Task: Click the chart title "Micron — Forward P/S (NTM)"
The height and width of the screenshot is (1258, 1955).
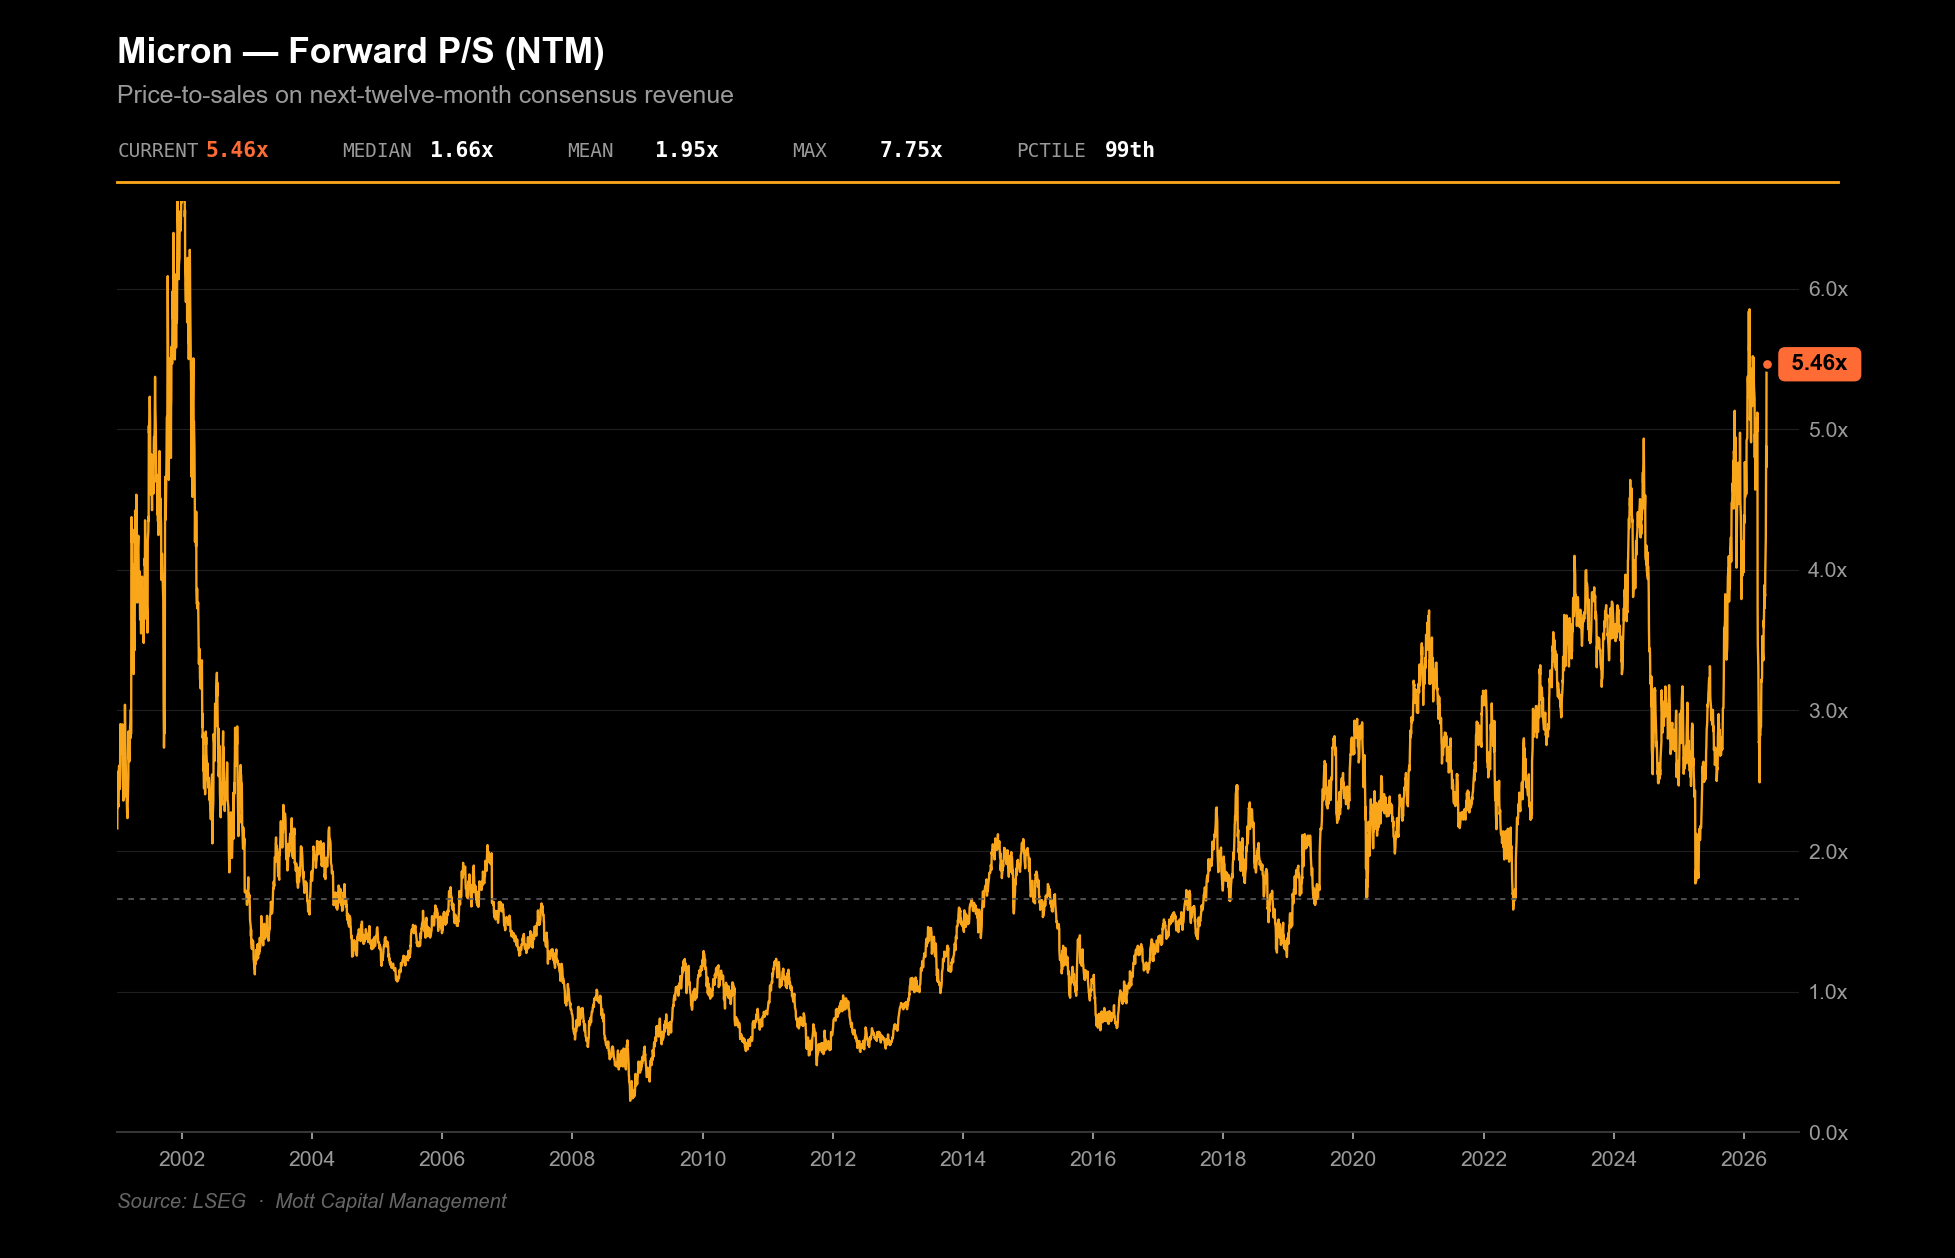Action: tap(361, 51)
